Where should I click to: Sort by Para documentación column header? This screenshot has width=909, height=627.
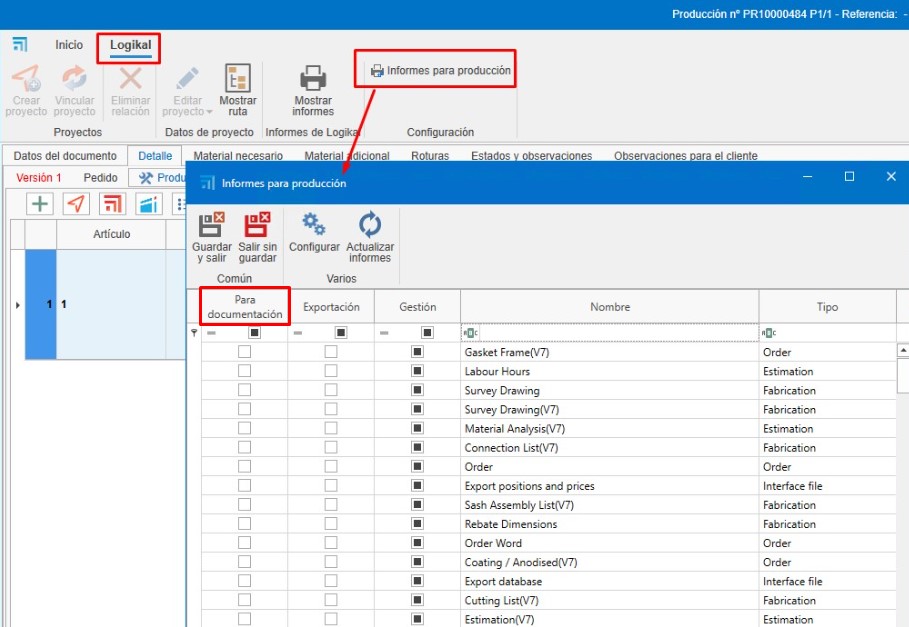point(245,307)
